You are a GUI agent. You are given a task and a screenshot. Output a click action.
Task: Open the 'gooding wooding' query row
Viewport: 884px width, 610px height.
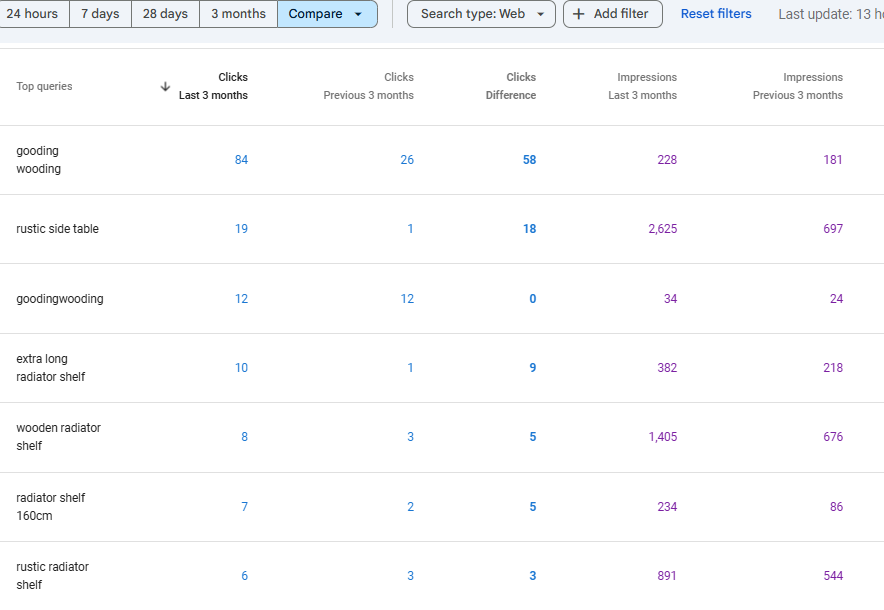(x=38, y=160)
